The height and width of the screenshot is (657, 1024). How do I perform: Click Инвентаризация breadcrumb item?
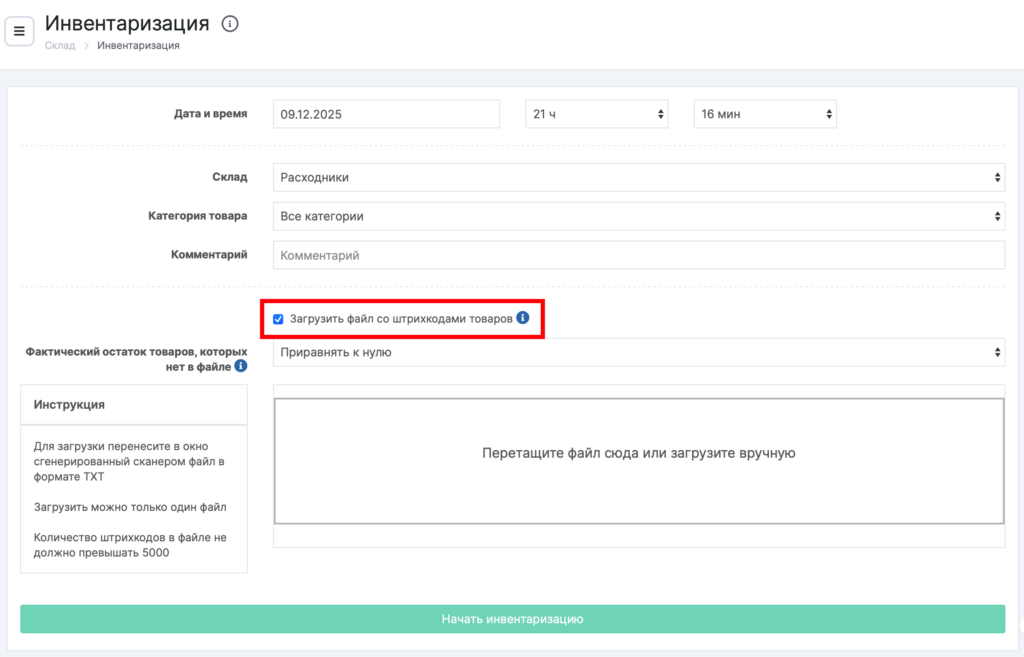tap(138, 46)
